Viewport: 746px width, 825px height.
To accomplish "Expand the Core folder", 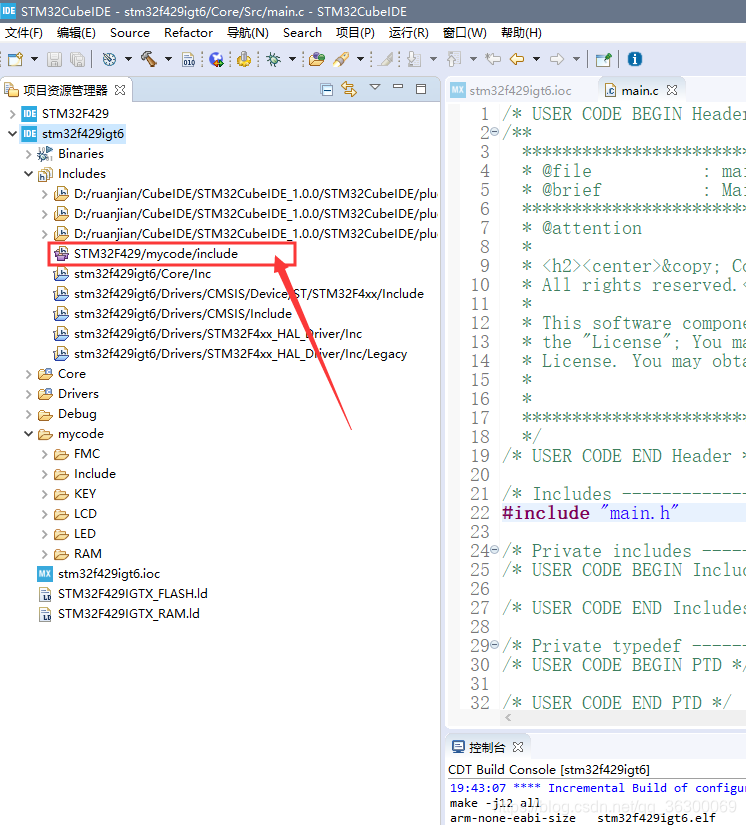I will (x=28, y=374).
